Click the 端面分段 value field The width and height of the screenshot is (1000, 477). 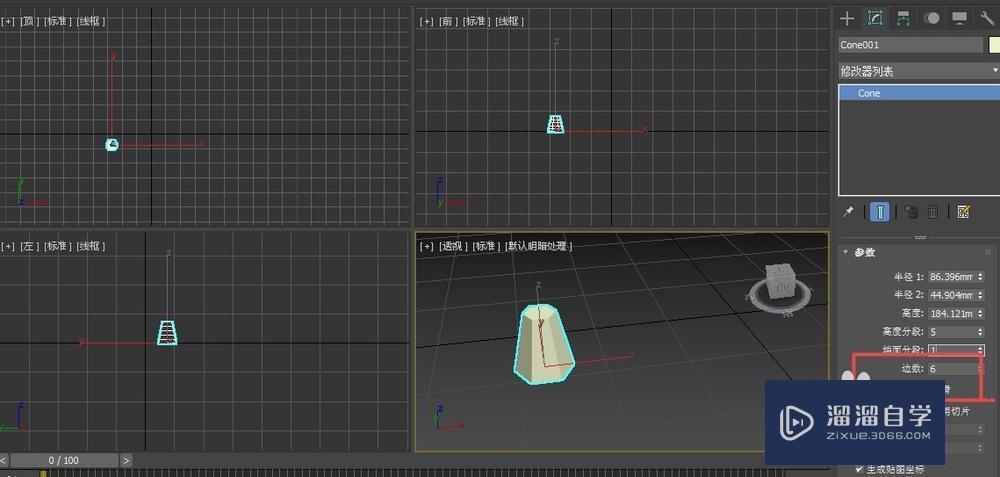952,350
